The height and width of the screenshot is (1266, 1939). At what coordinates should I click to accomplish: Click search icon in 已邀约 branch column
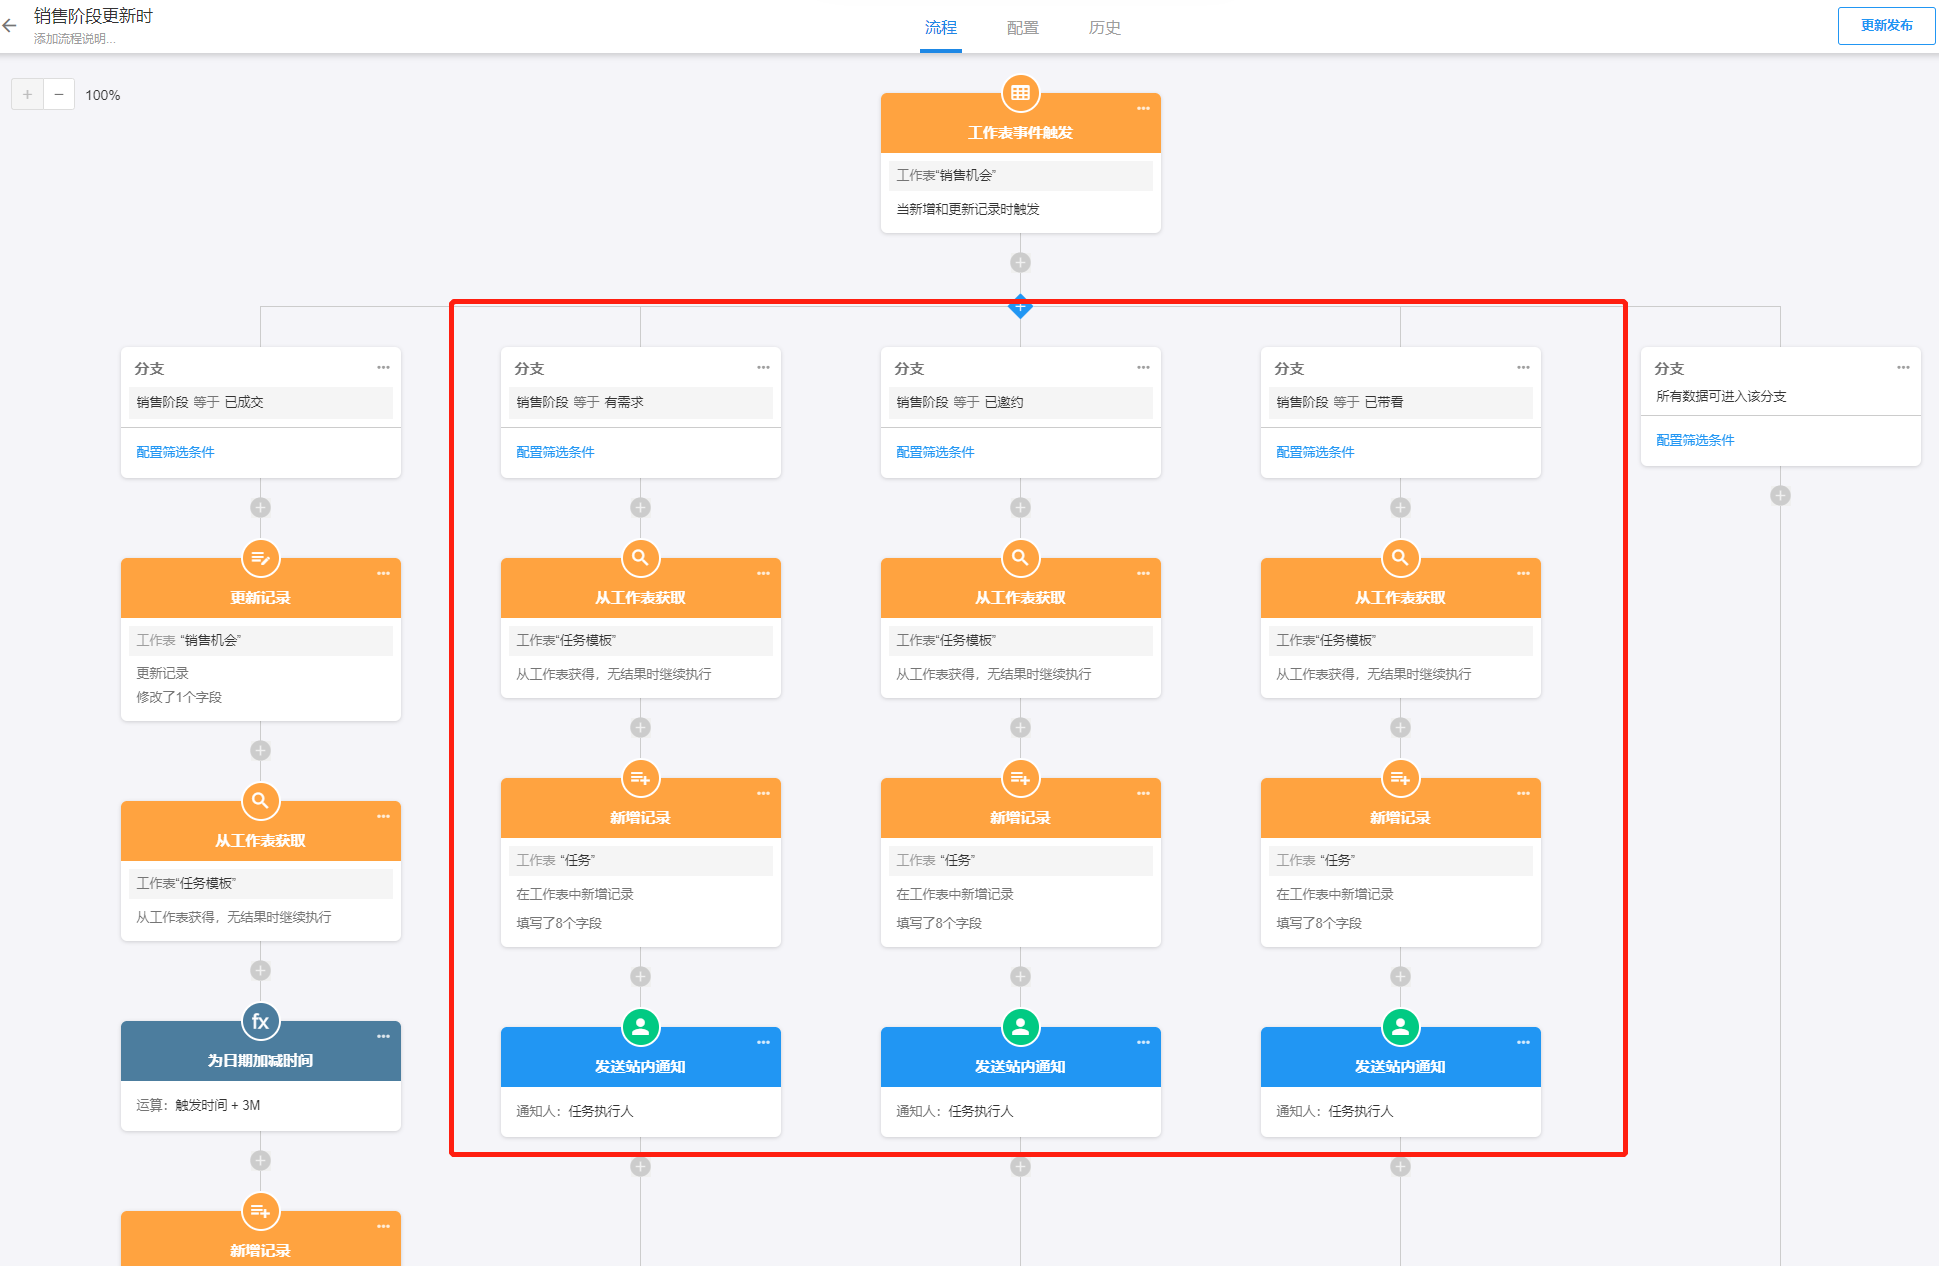1020,558
